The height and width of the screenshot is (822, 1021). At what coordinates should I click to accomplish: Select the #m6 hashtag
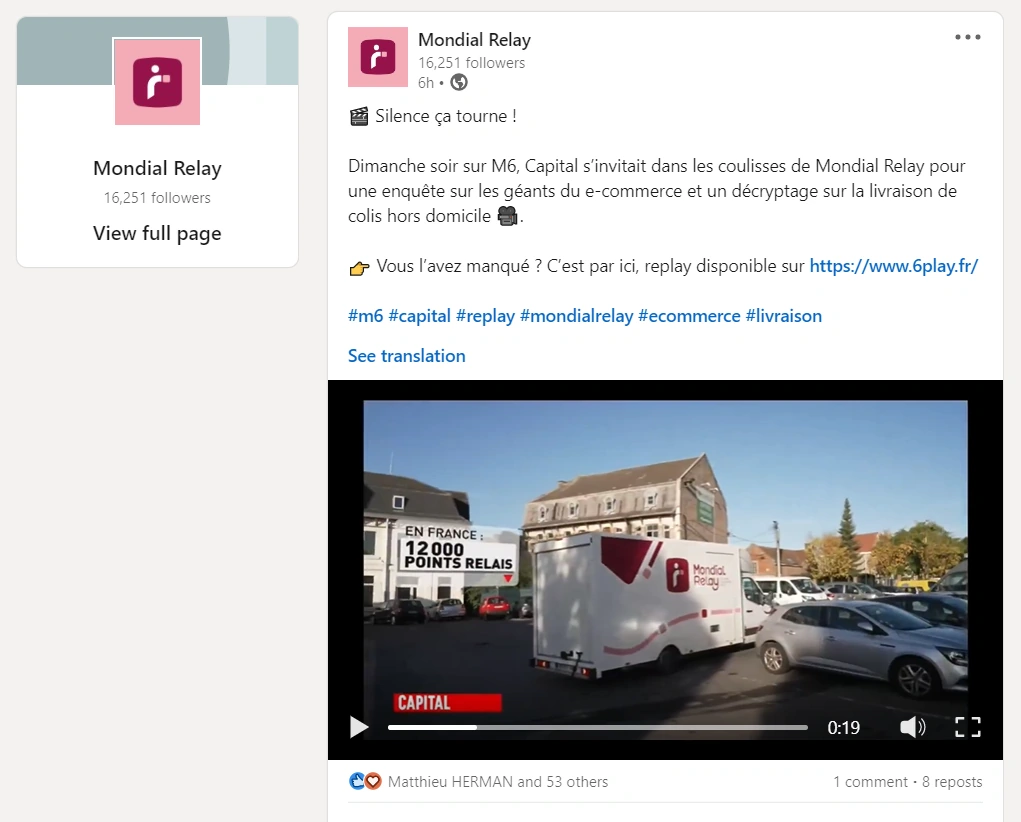tap(365, 316)
